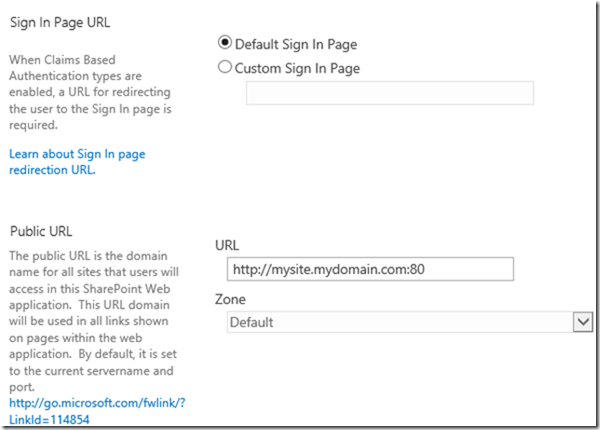Click the Default Sign In Page label text

[295, 44]
